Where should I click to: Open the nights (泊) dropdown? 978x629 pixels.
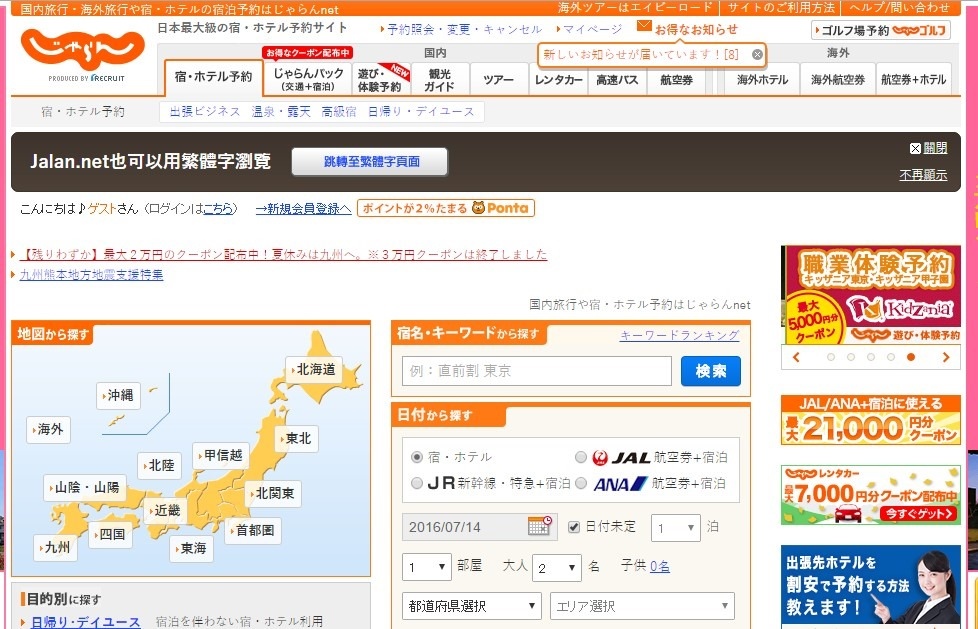[675, 528]
